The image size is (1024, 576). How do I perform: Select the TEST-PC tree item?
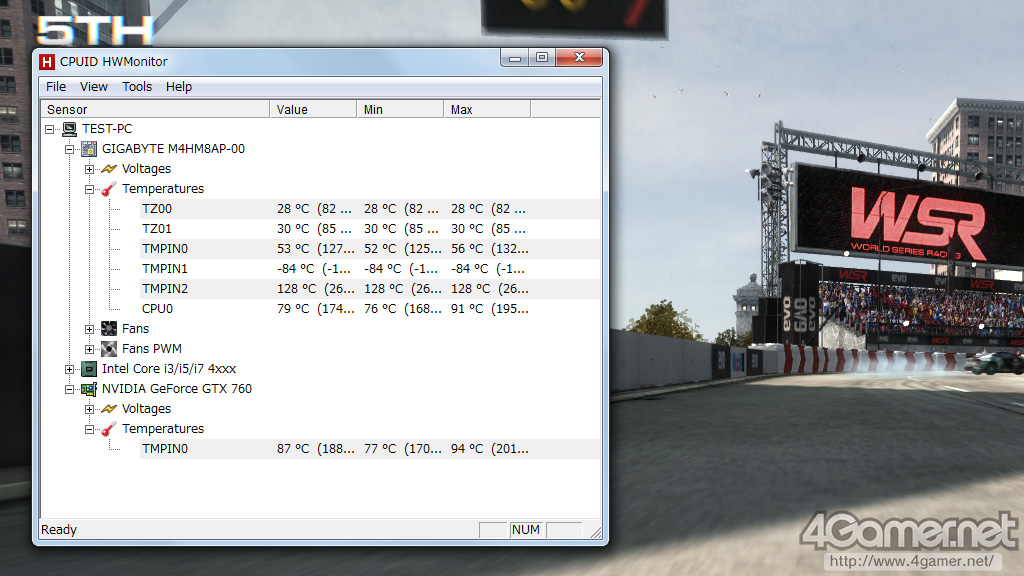point(107,129)
